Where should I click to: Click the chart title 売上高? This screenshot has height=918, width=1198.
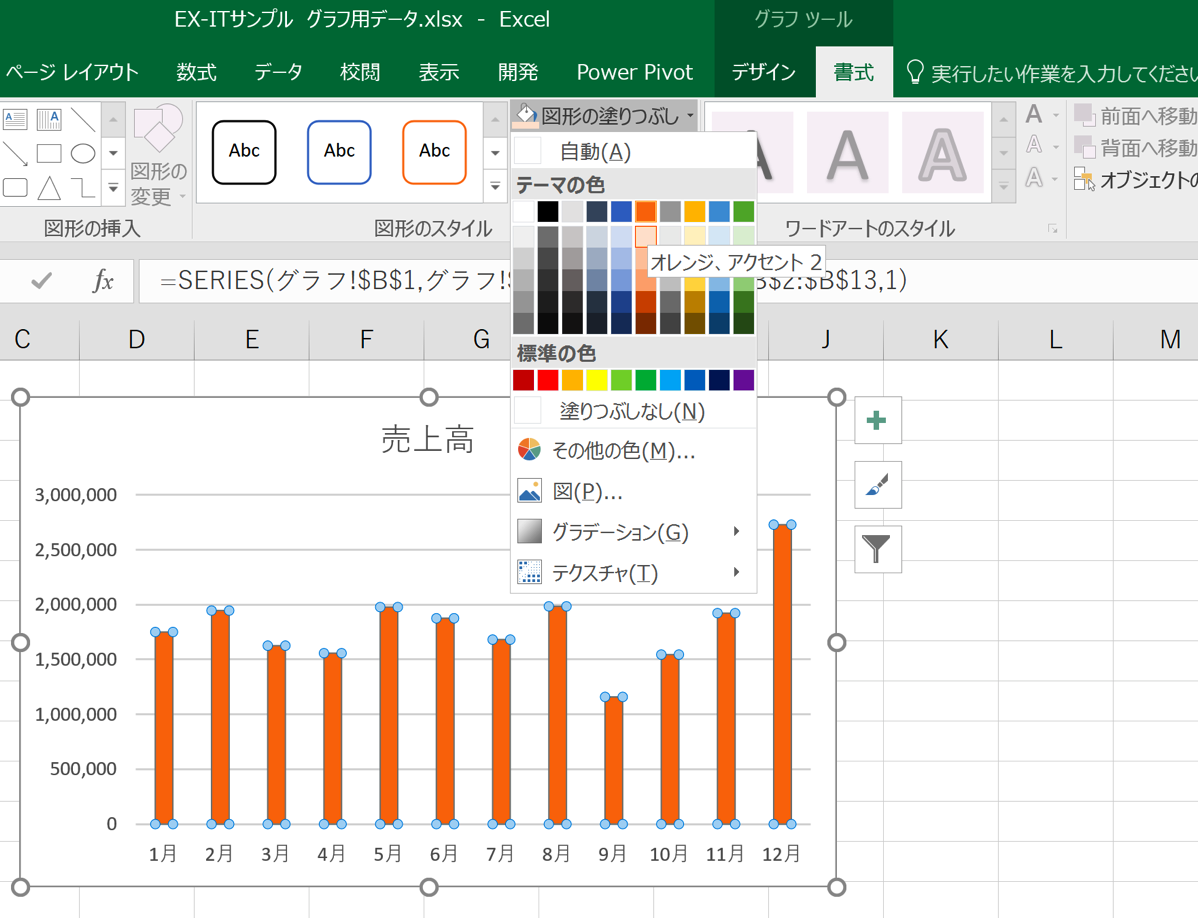(428, 440)
